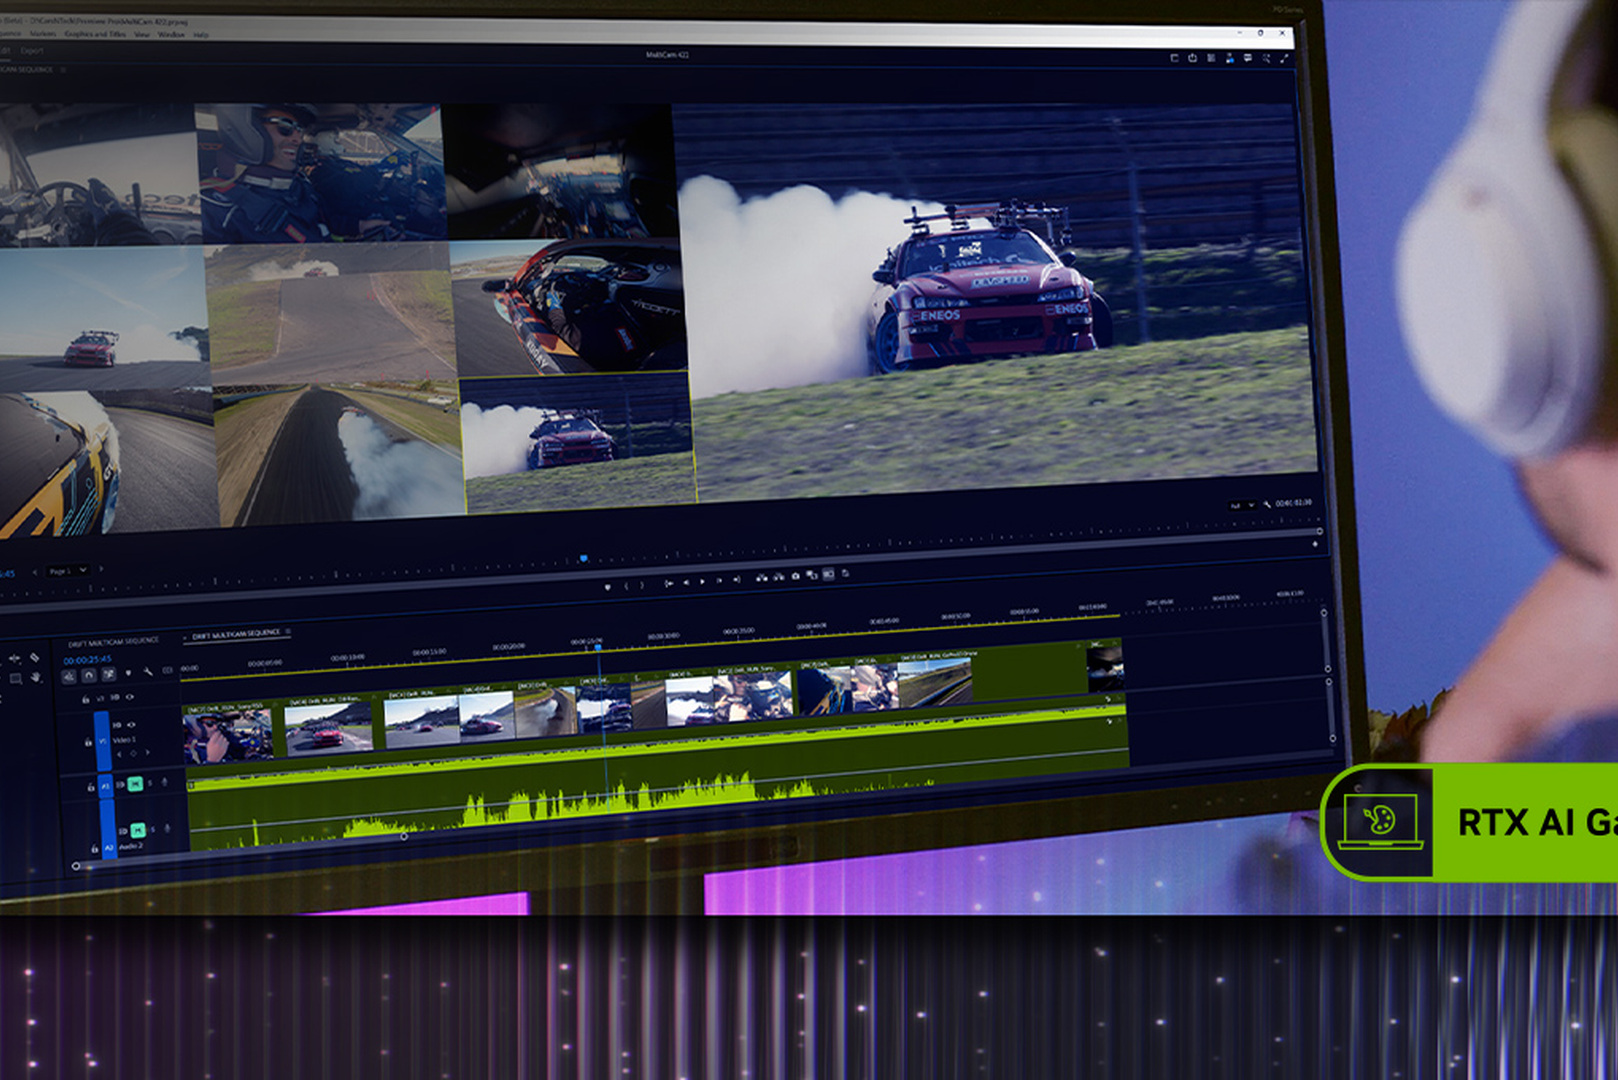Open the playback resolution Full dropdown
Viewport: 1618px width, 1080px height.
[1243, 505]
